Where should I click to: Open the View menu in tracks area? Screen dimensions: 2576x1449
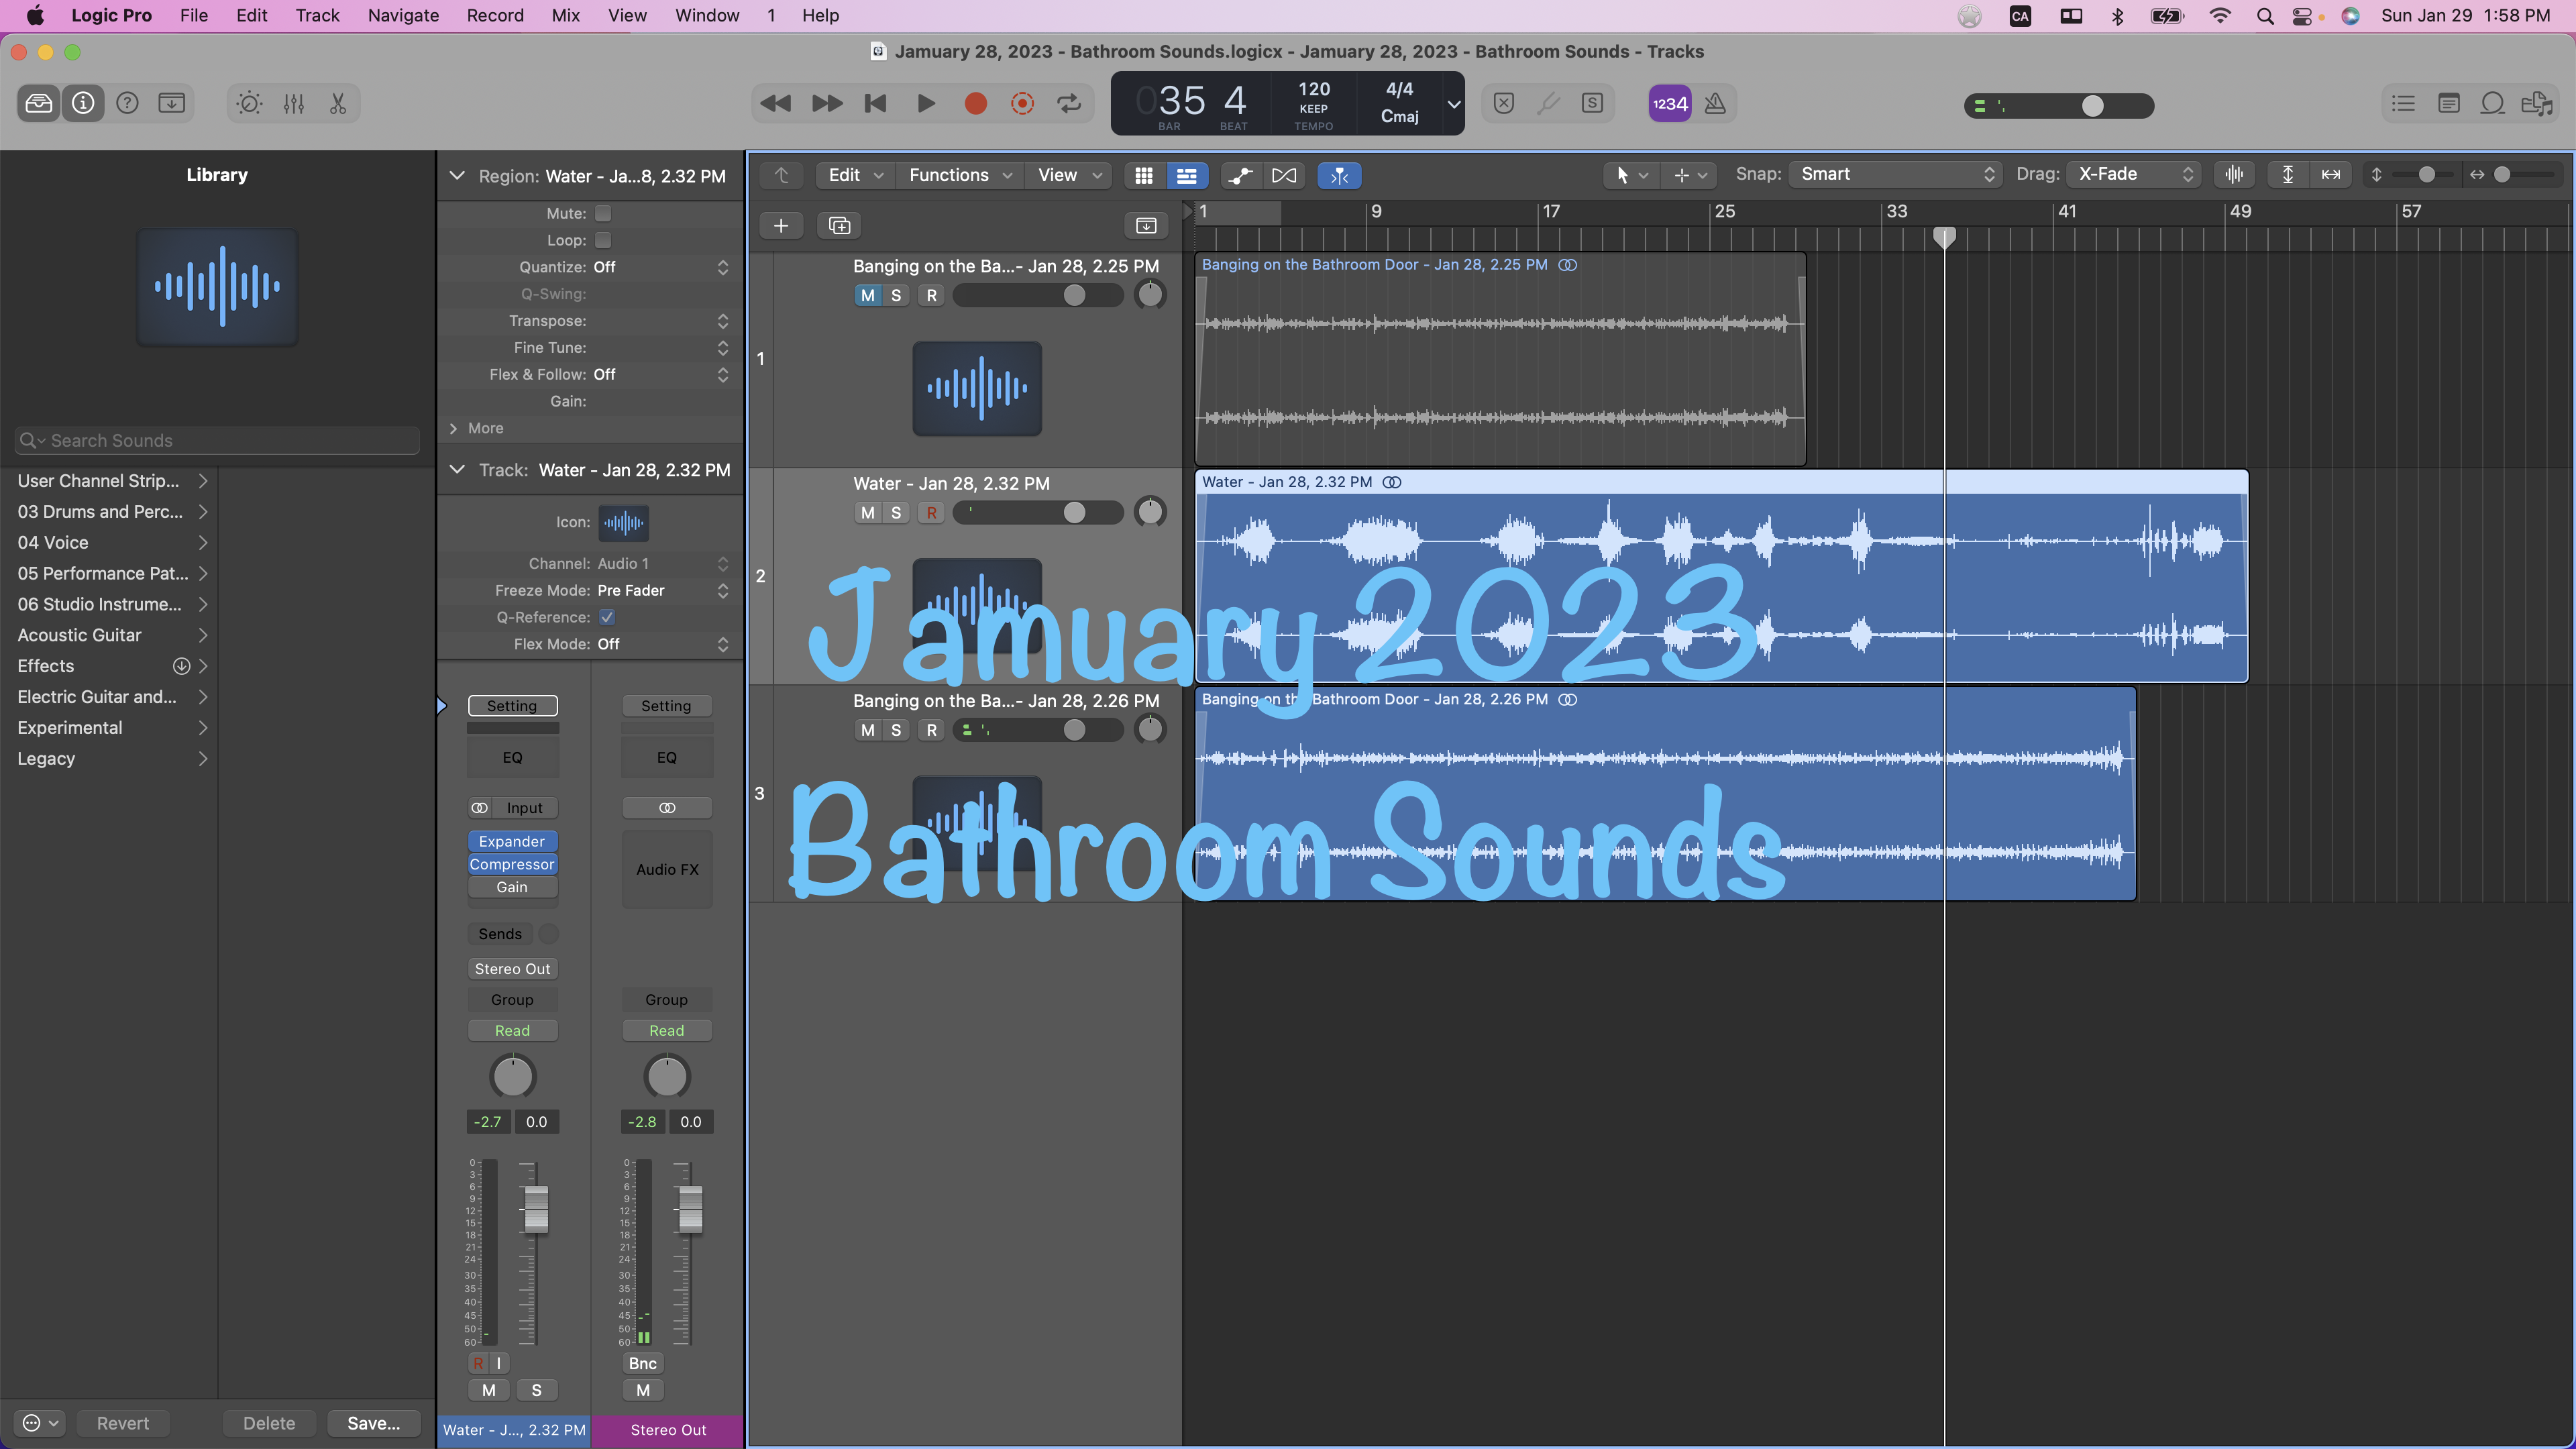(1069, 175)
